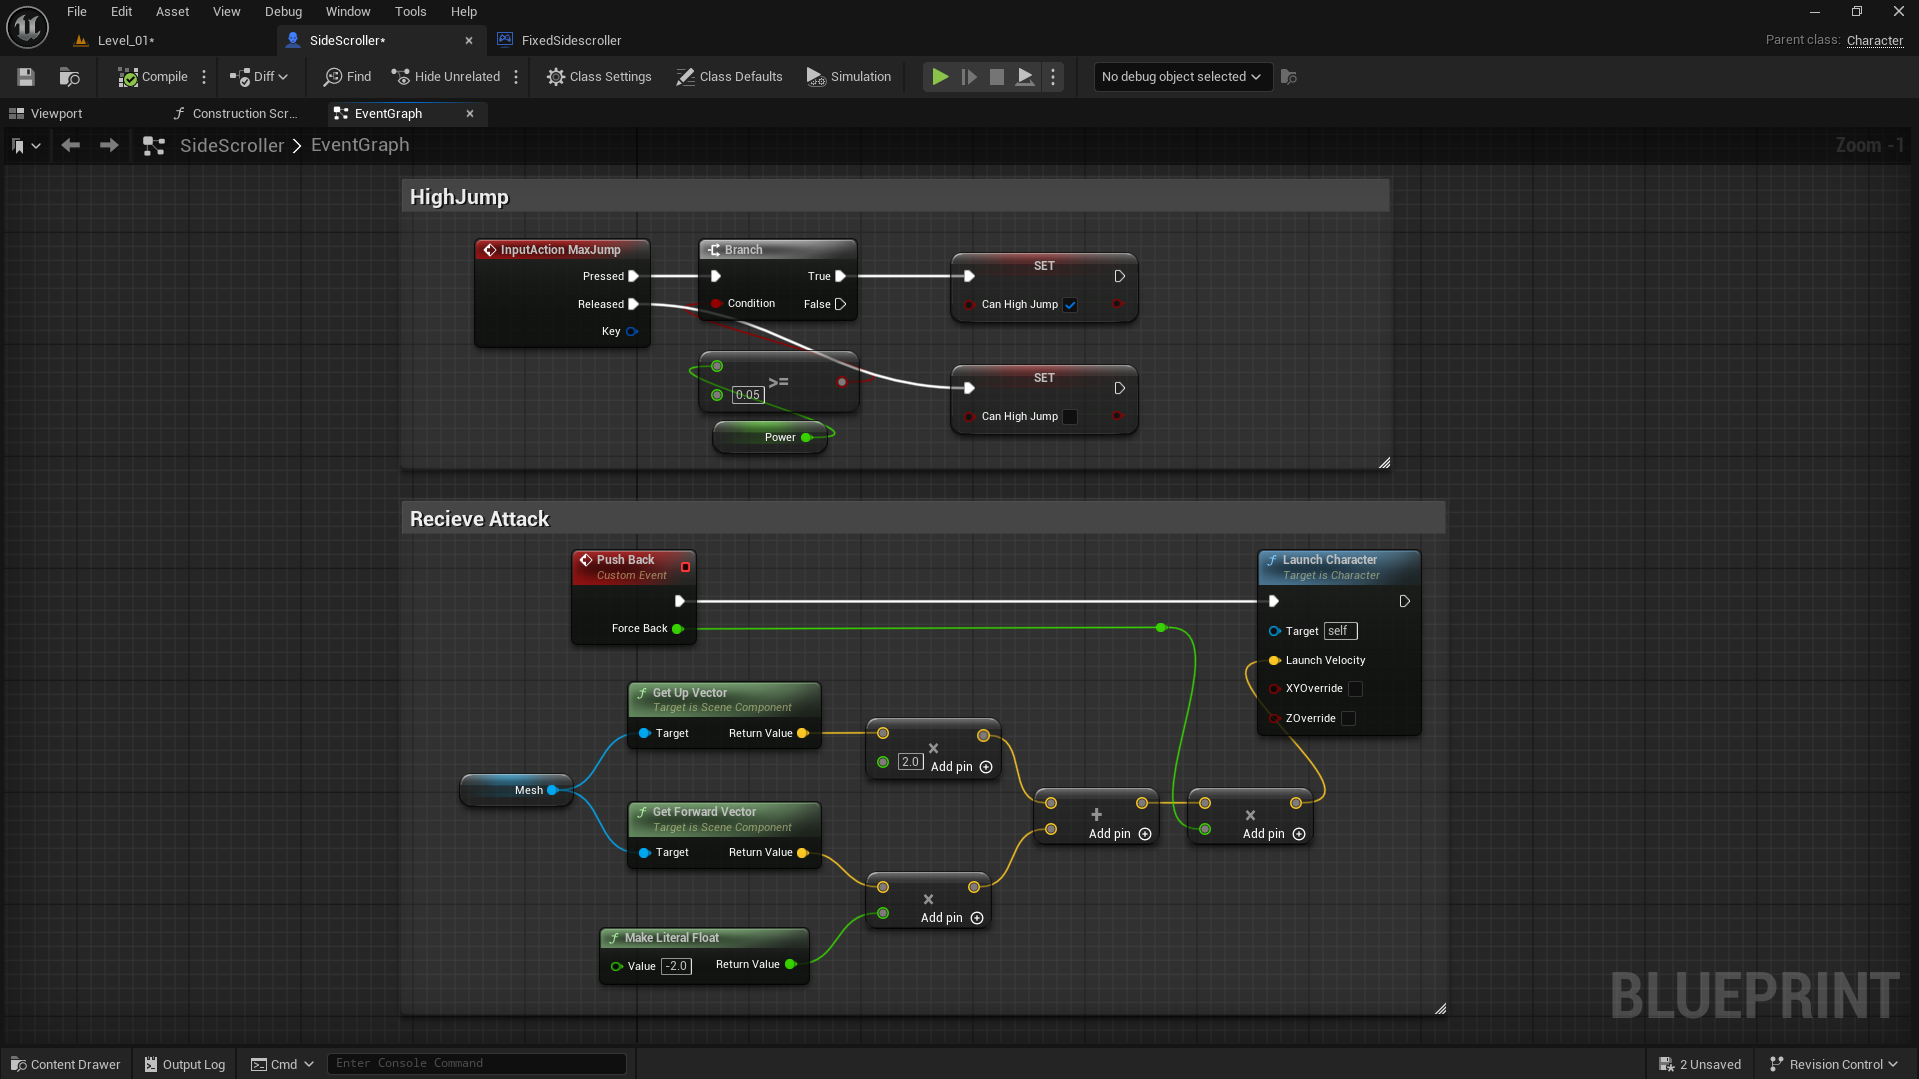Click the Enter Console Command field
The height and width of the screenshot is (1079, 1919).
tap(476, 1064)
